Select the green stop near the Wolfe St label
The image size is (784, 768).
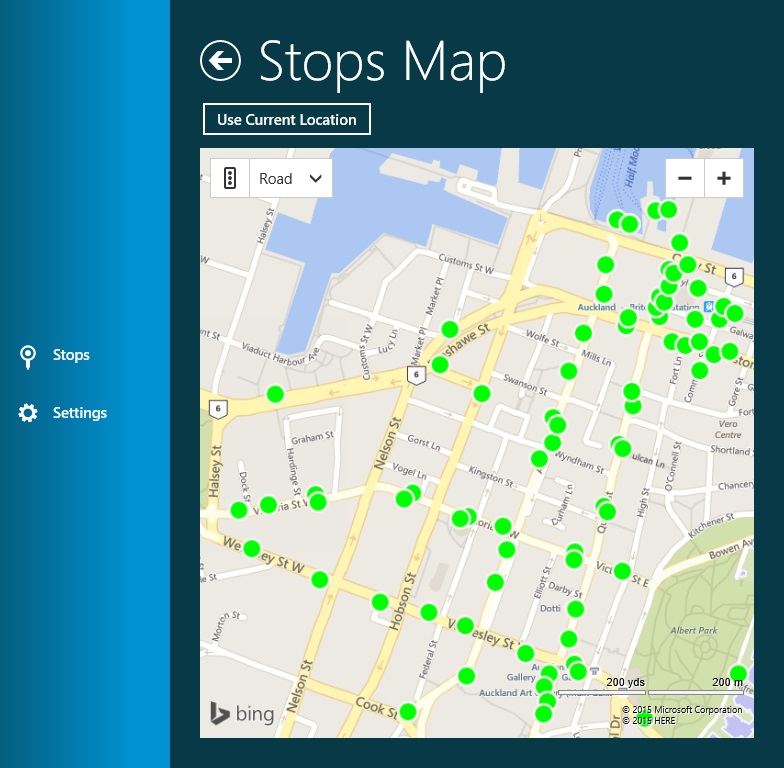pos(583,332)
